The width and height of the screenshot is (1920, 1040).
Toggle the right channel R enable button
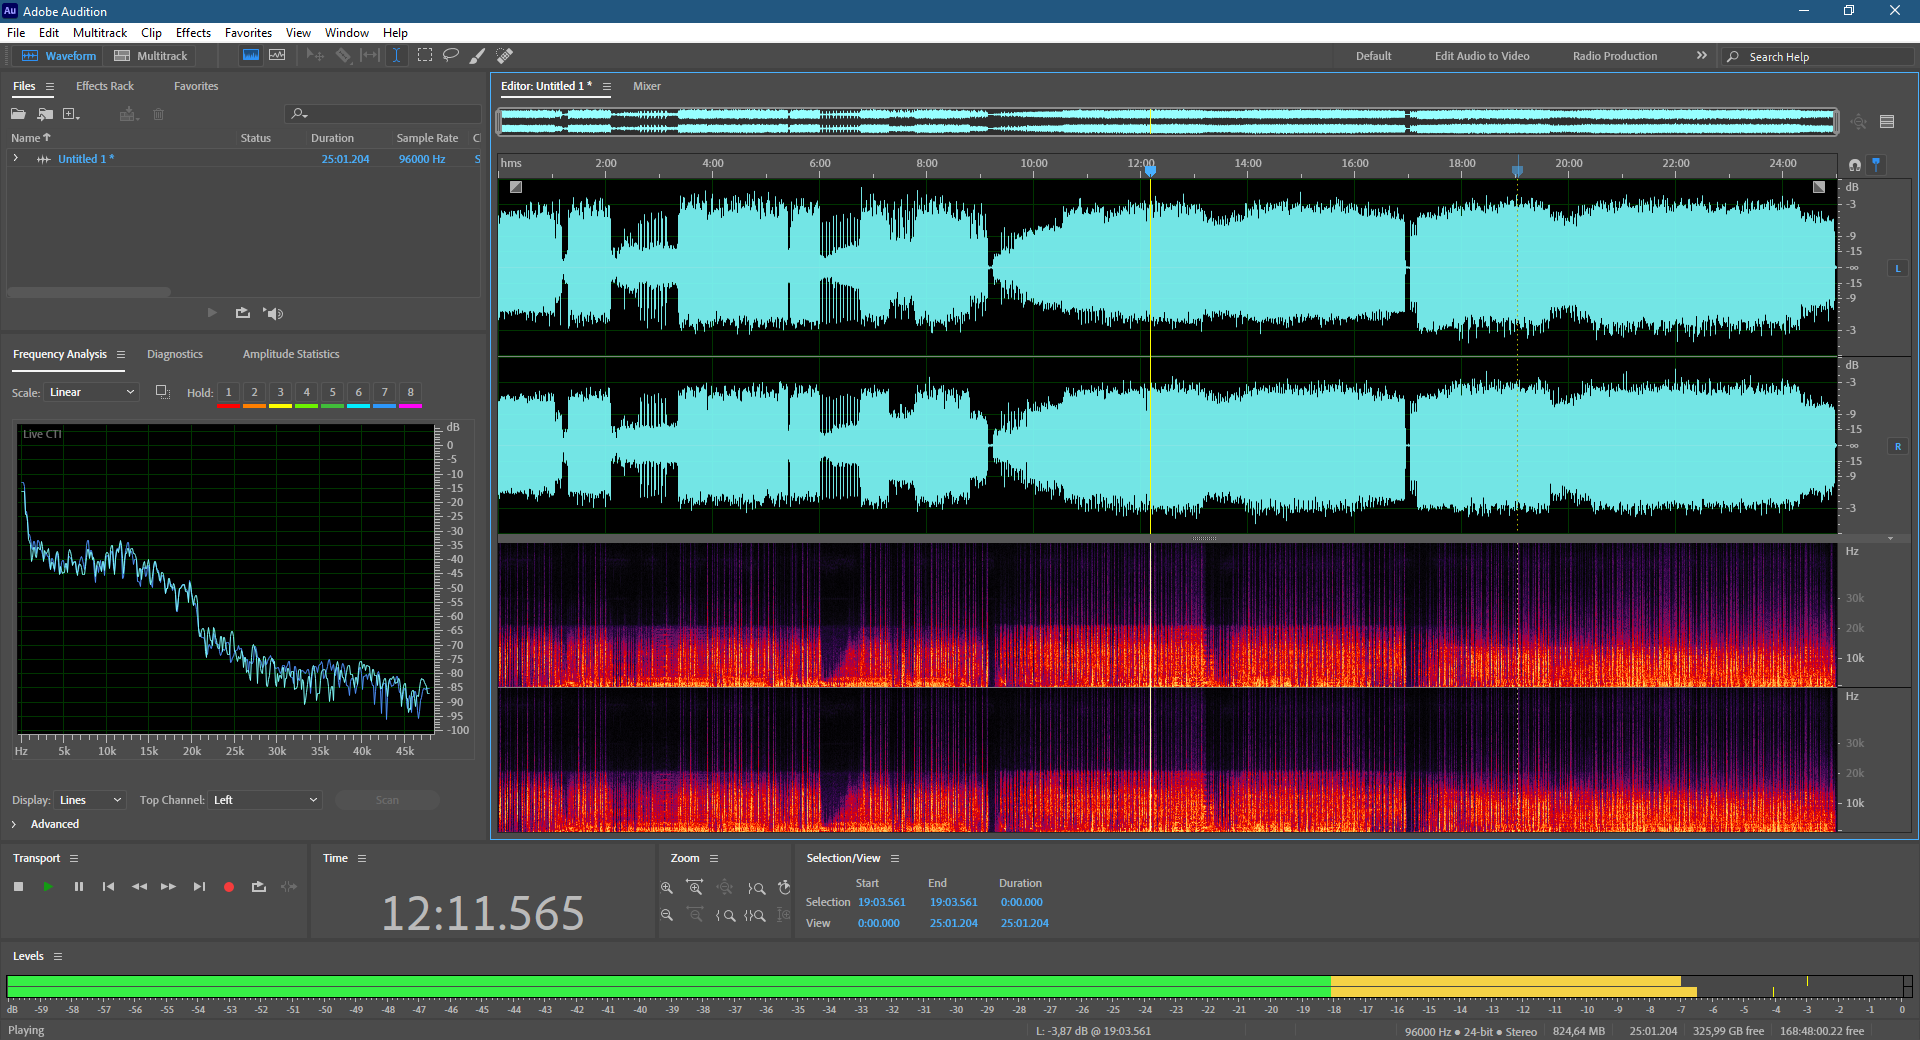pyautogui.click(x=1897, y=446)
